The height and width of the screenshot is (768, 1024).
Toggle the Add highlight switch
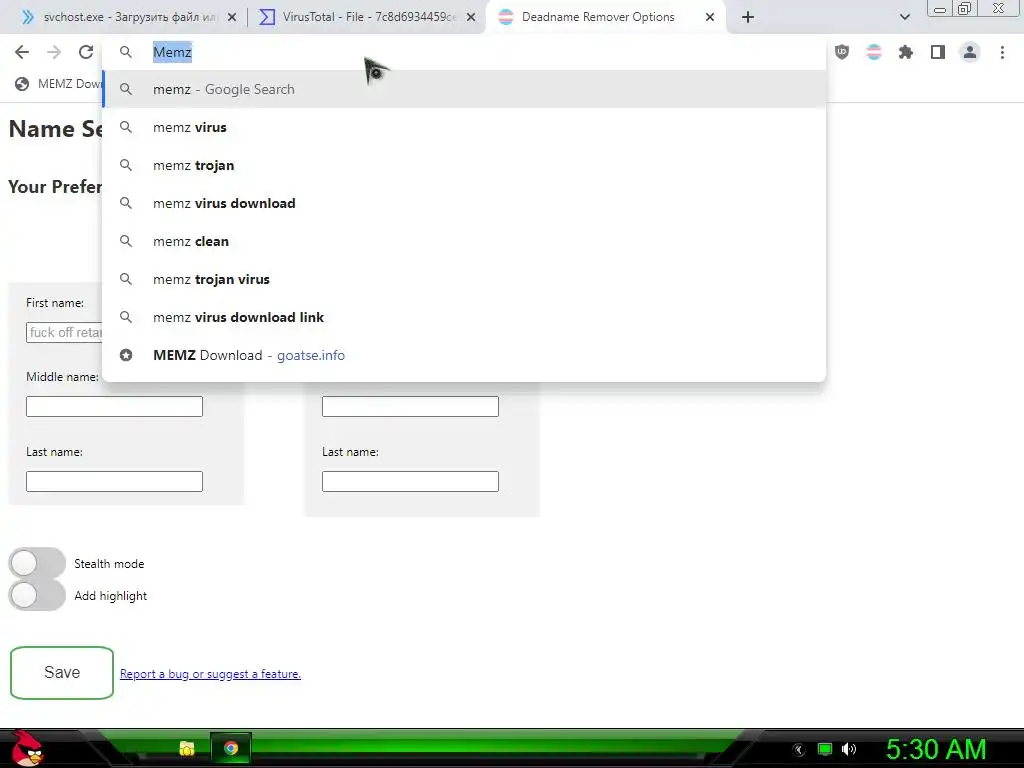(x=37, y=595)
